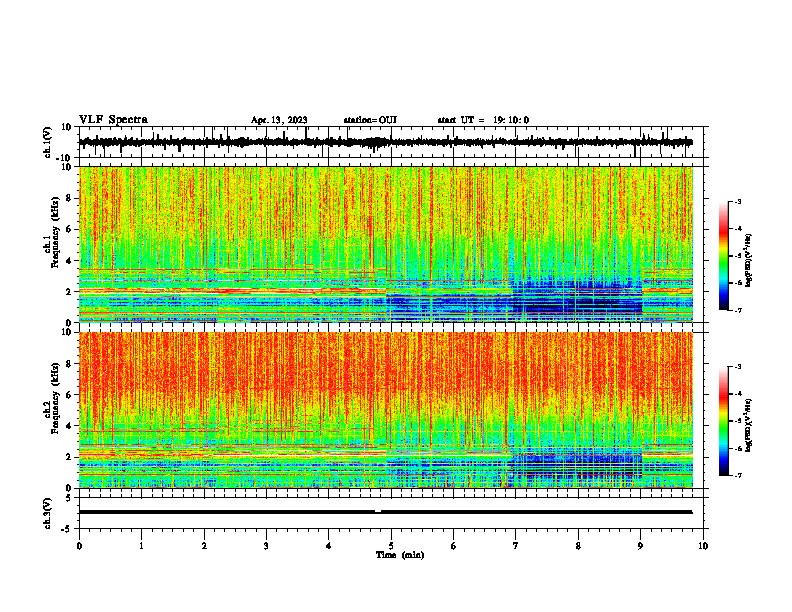Image resolution: width=792 pixels, height=612 pixels.
Task: Click the "-3" tick on ch.1 colorbar
Action: click(x=737, y=201)
